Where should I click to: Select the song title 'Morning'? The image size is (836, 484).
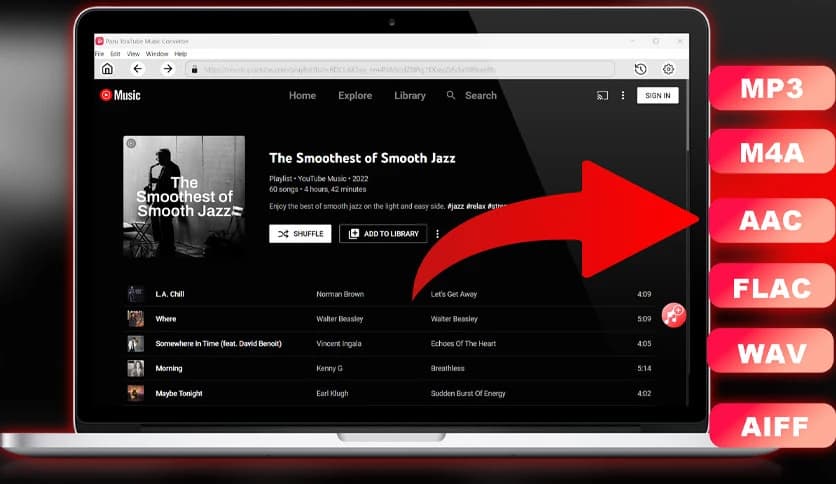[169, 368]
